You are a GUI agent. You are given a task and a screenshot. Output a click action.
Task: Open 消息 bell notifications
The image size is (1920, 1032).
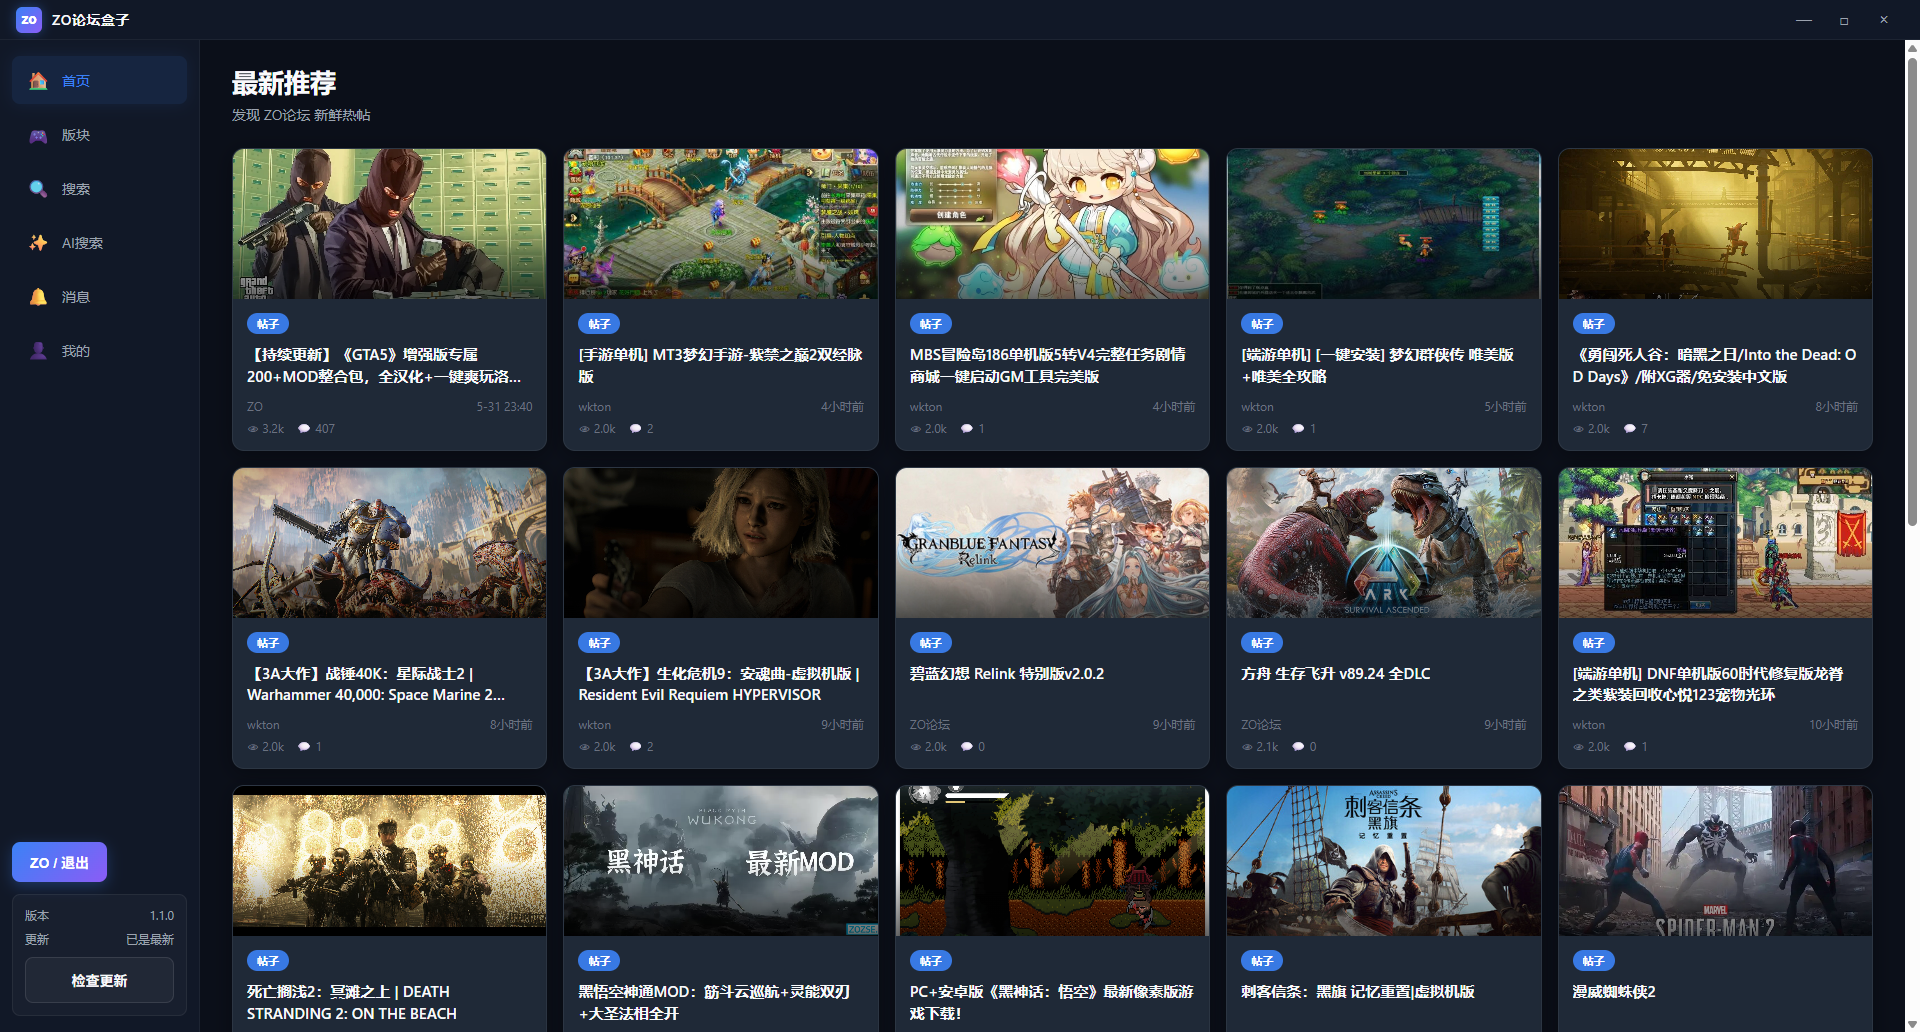pyautogui.click(x=99, y=297)
